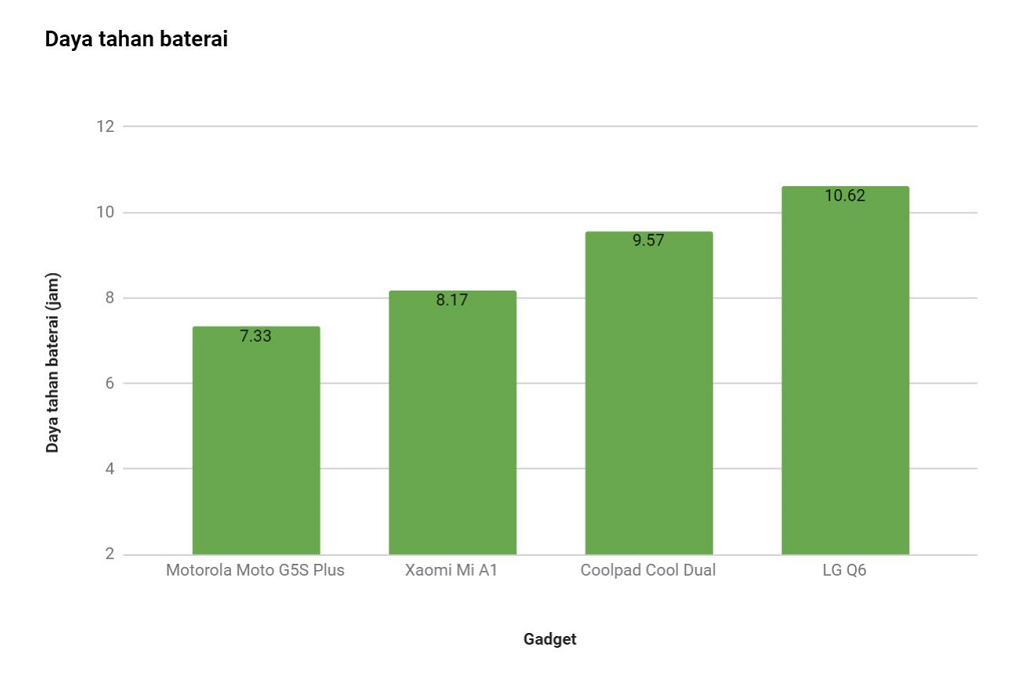Viewport: 1024px width, 680px height.
Task: Click the chart title Daya tahan baterai
Action: (x=136, y=40)
